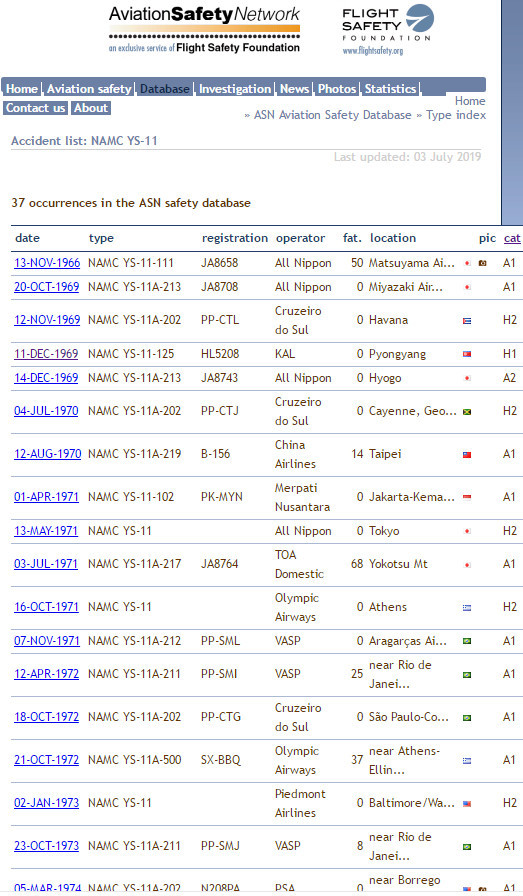Open the 13-NOV-1966 accident record

(47, 263)
